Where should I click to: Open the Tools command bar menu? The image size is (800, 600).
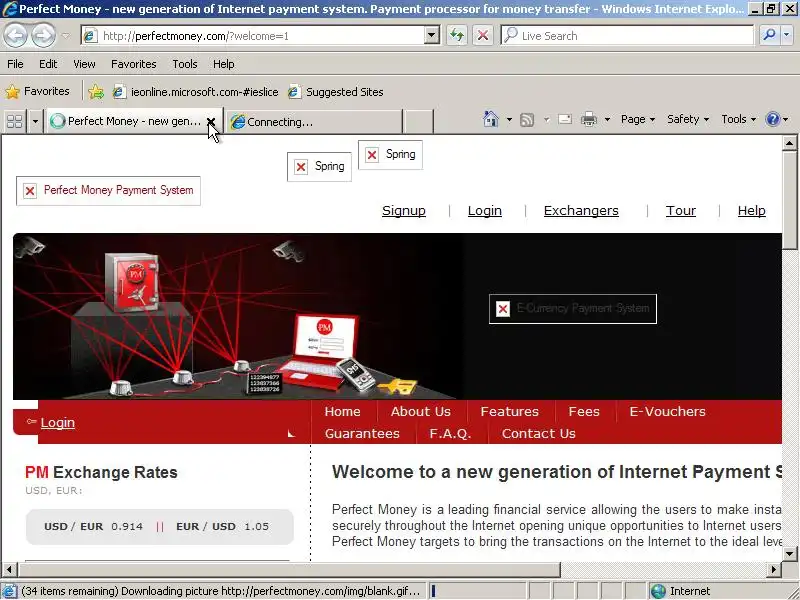click(x=738, y=119)
